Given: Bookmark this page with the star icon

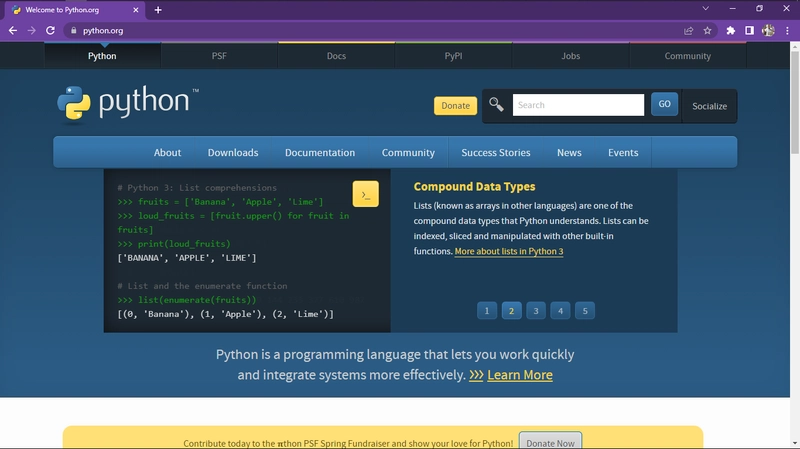Looking at the screenshot, I should coord(707,31).
